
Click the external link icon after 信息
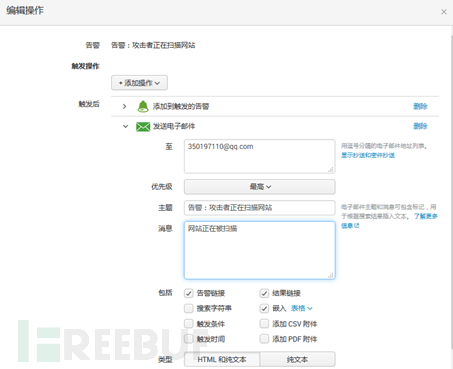(x=357, y=226)
